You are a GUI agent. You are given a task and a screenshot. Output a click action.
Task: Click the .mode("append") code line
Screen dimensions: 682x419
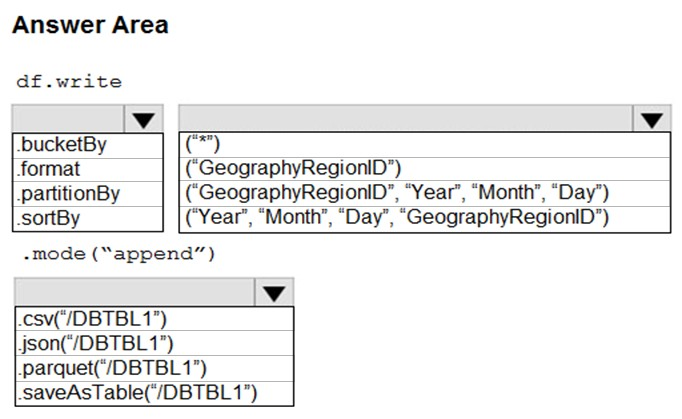pyautogui.click(x=117, y=253)
